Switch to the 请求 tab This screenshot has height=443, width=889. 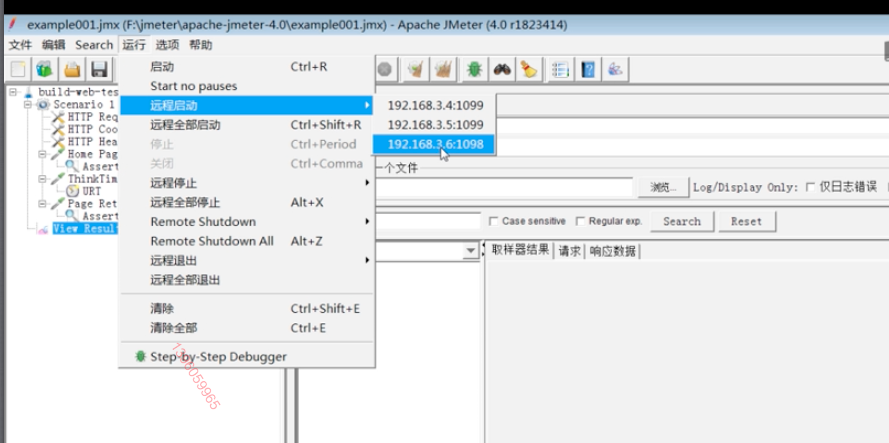[x=570, y=251]
